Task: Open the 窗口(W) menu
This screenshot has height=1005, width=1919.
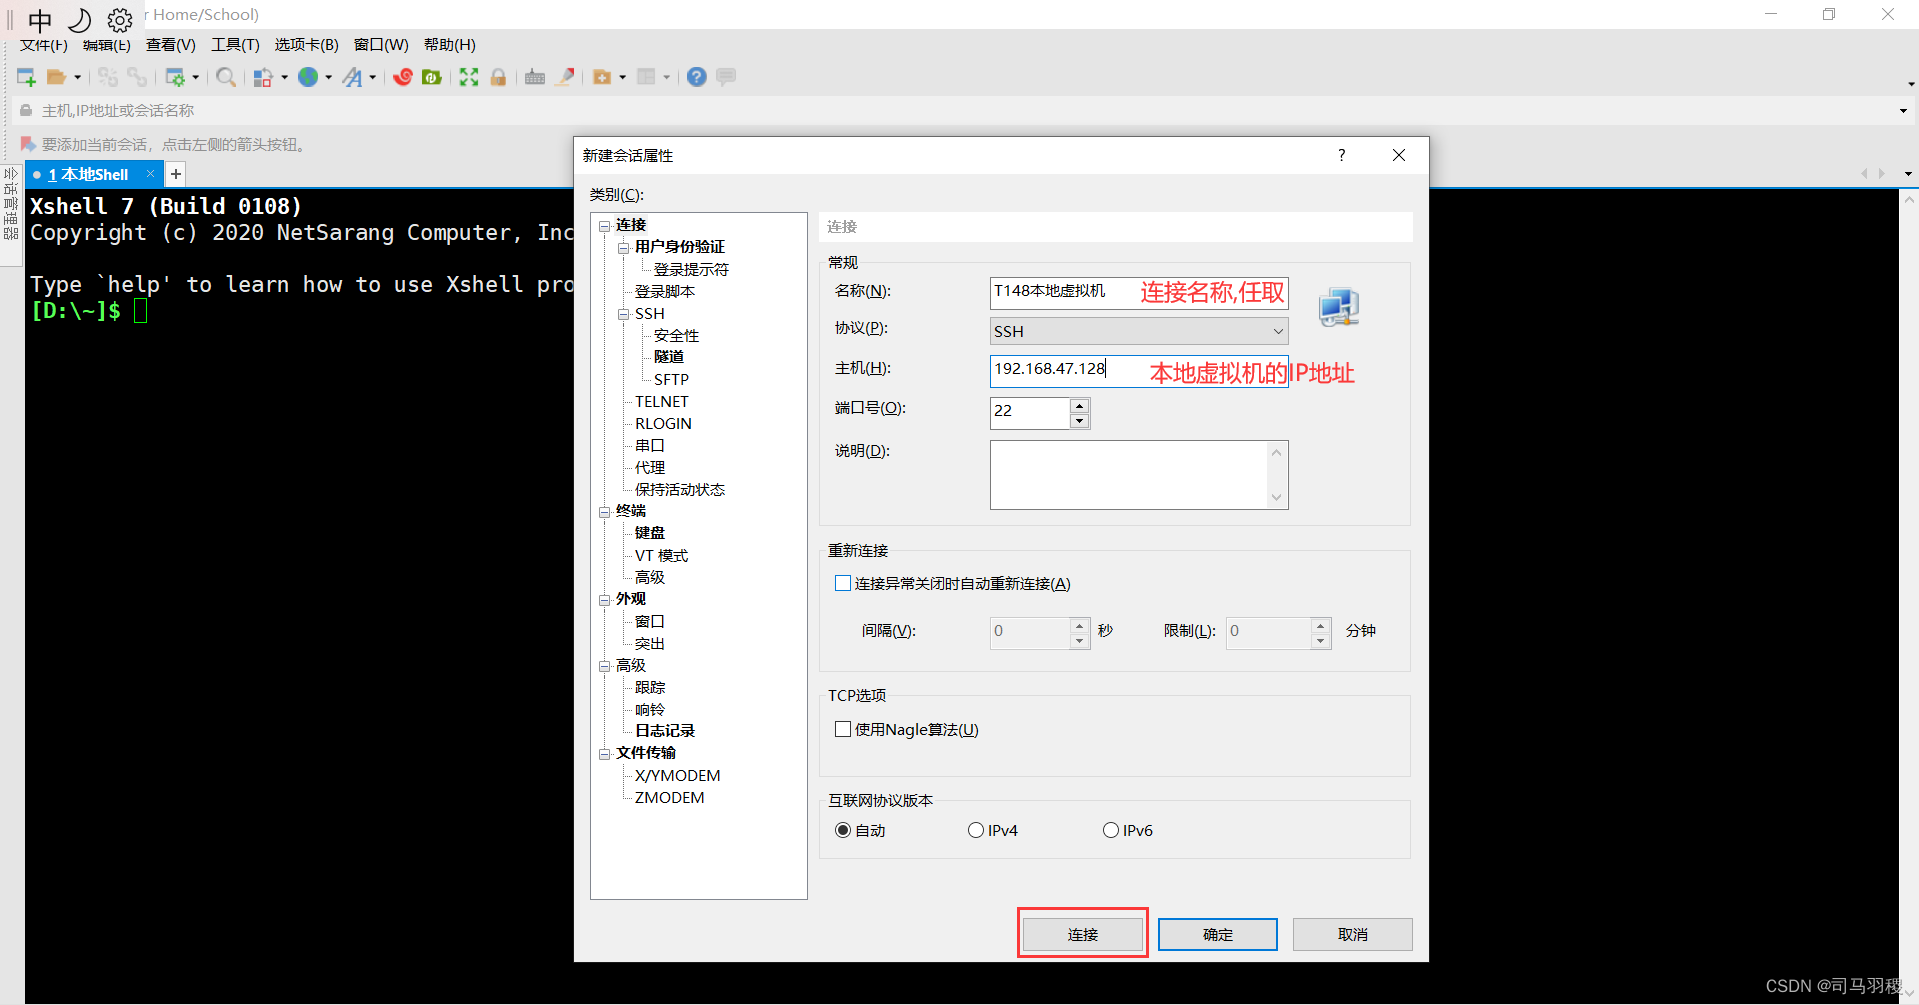Action: click(381, 45)
